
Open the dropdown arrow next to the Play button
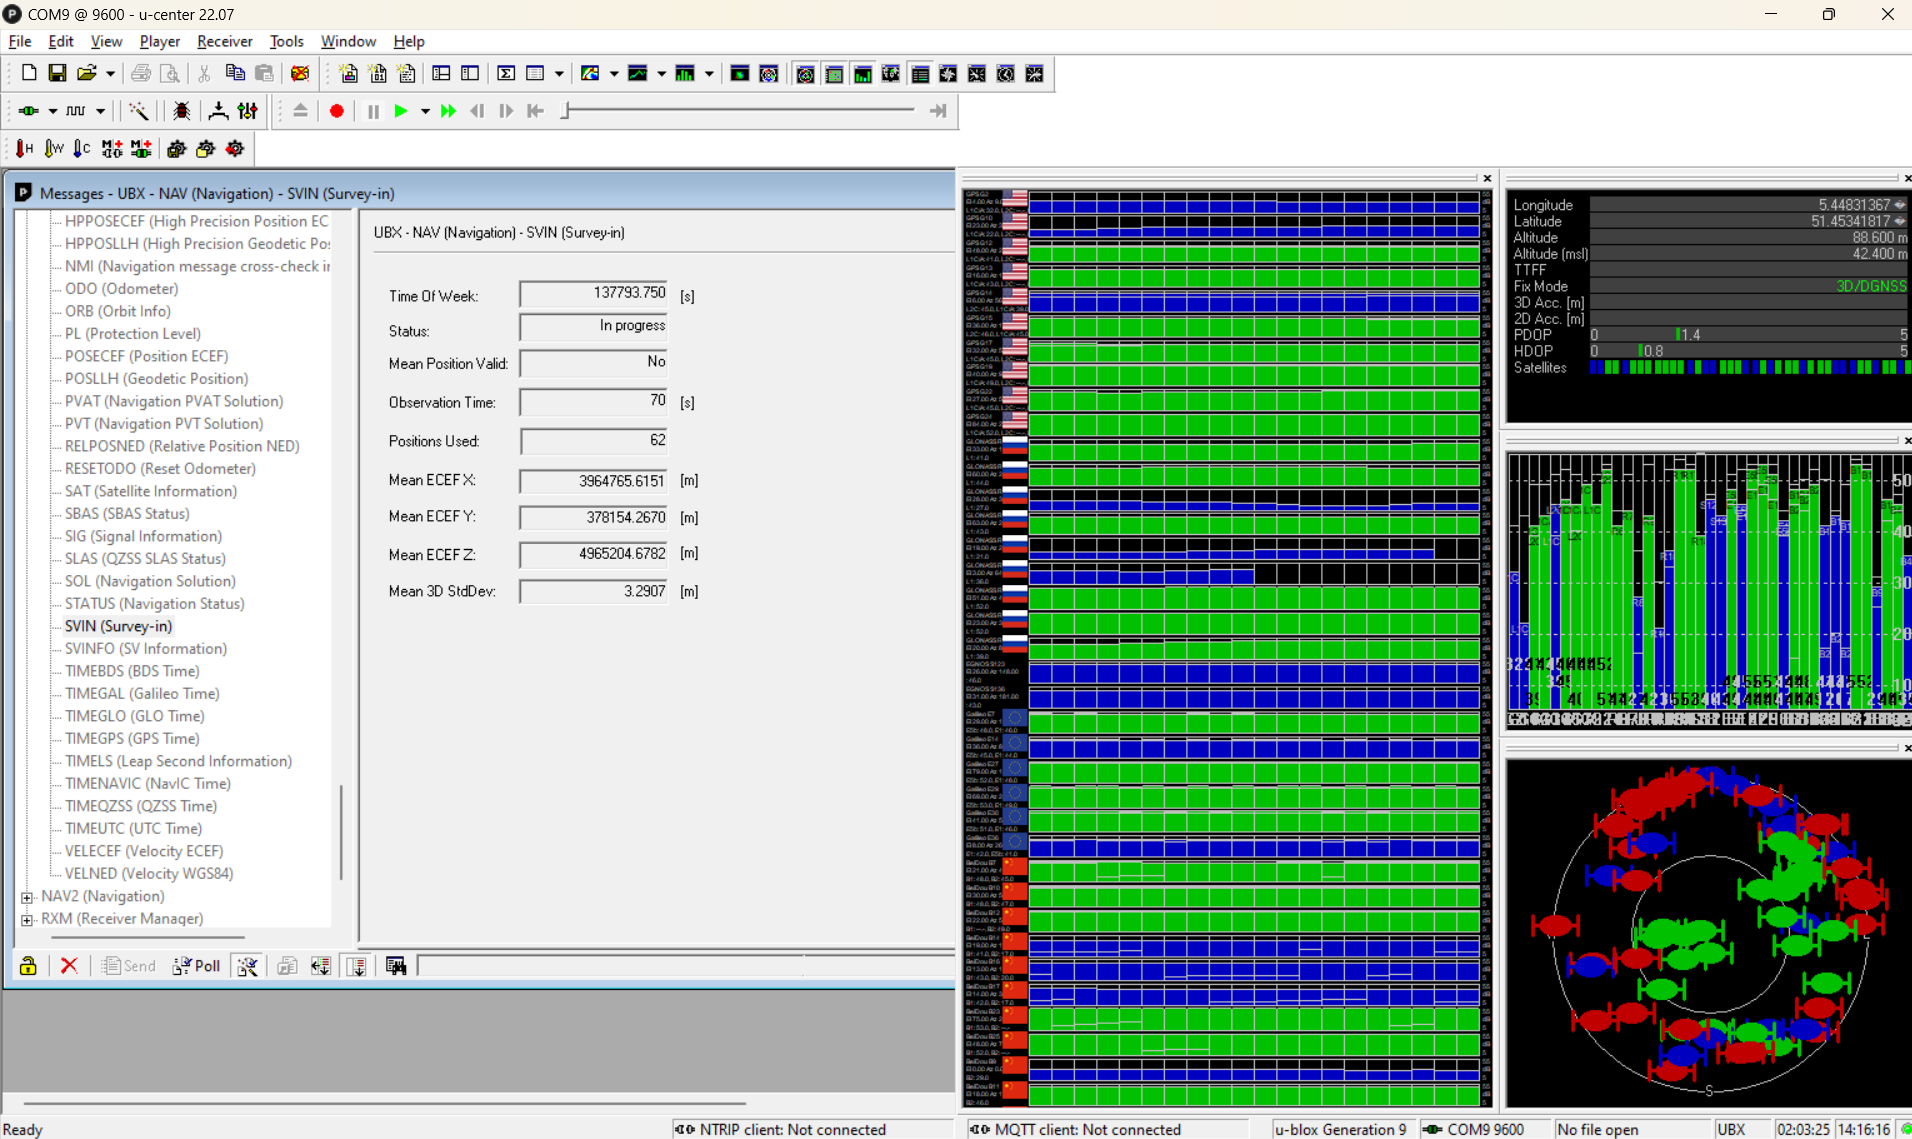[424, 111]
